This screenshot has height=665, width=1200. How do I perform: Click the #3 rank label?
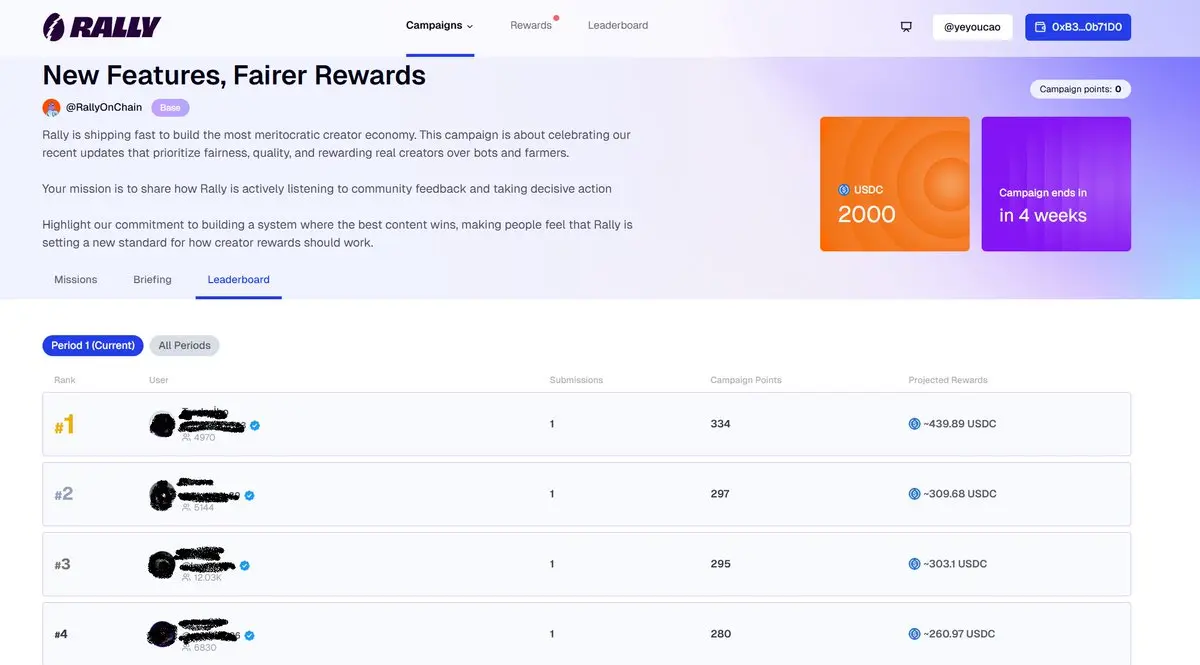[62, 564]
